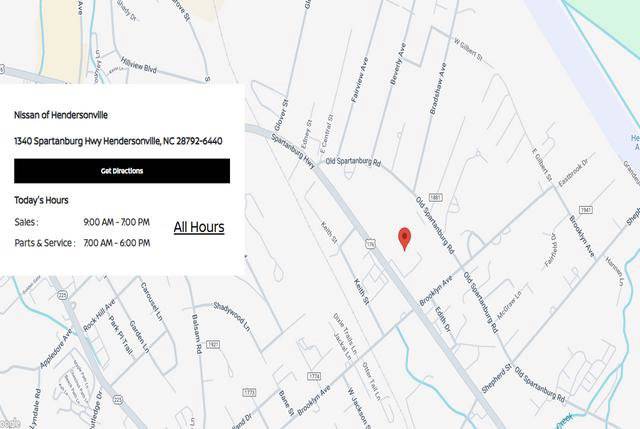This screenshot has height=429, width=640.
Task: Click the route 1947 road shield
Action: coord(587,209)
